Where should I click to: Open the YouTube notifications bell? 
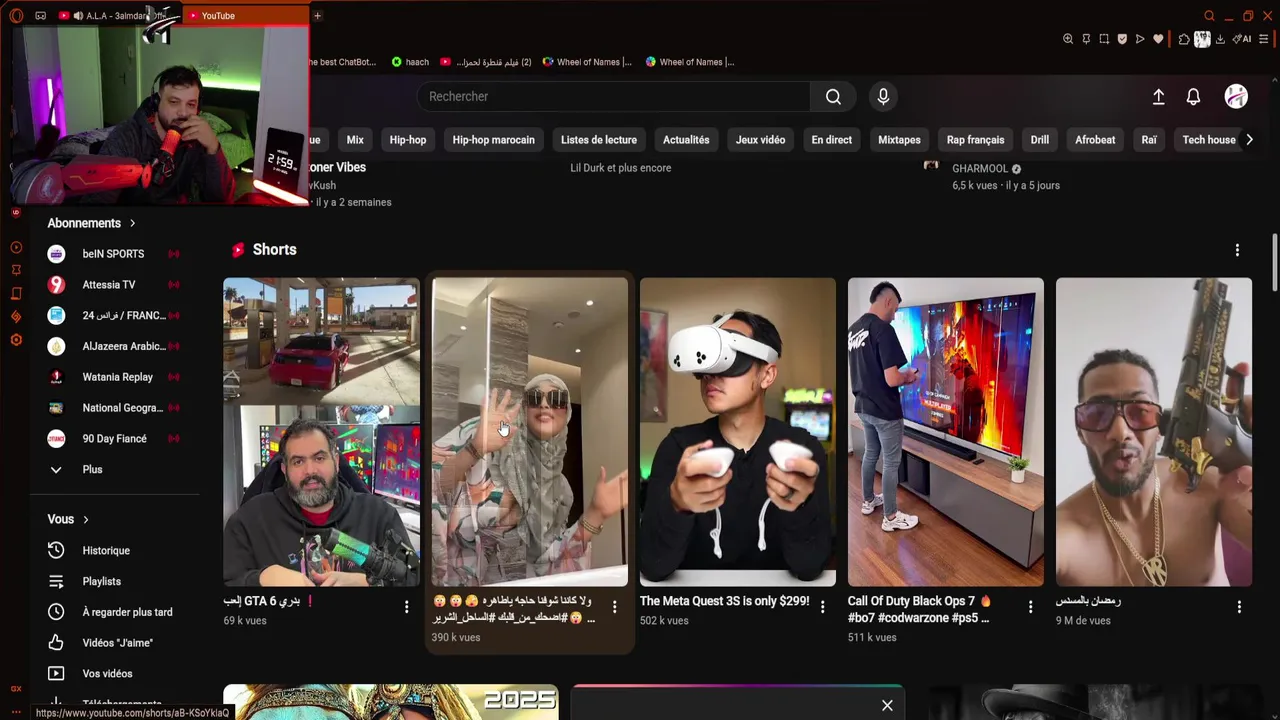click(1193, 97)
